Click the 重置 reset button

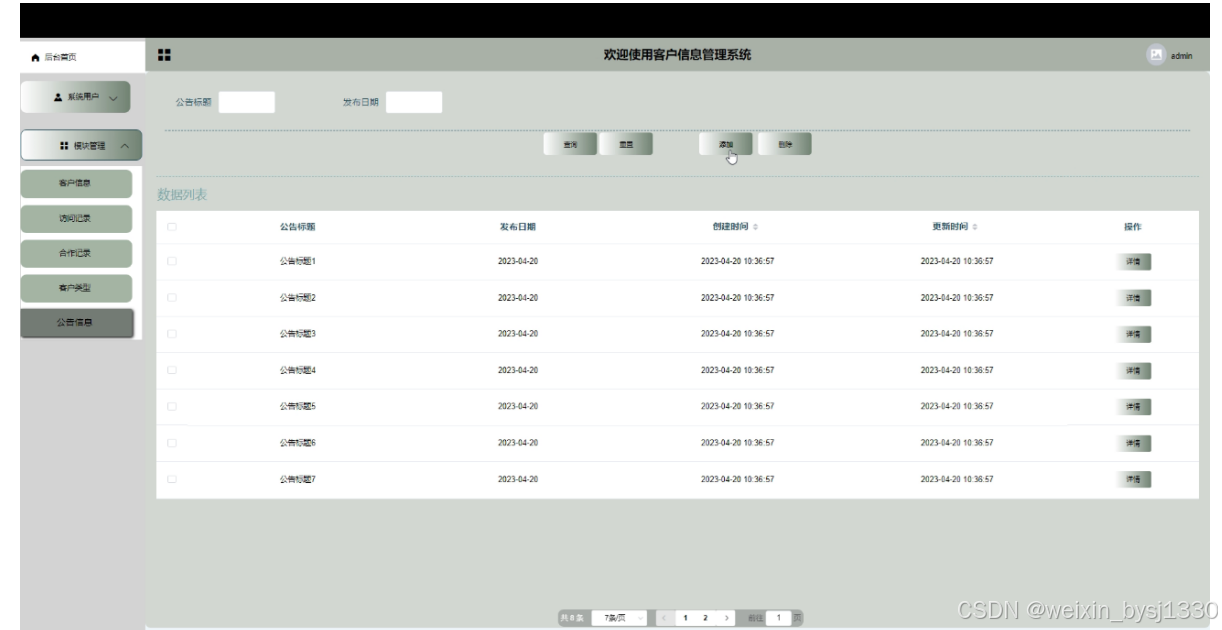[626, 145]
